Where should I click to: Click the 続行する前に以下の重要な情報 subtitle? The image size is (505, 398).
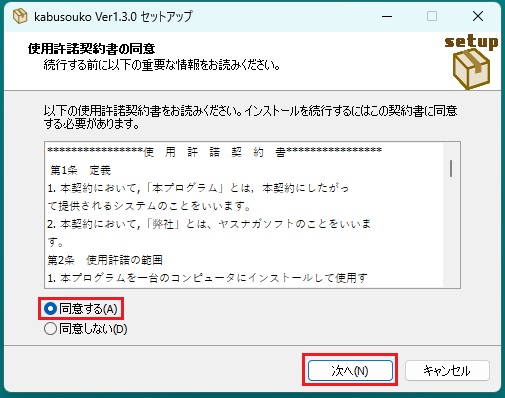pyautogui.click(x=162, y=65)
